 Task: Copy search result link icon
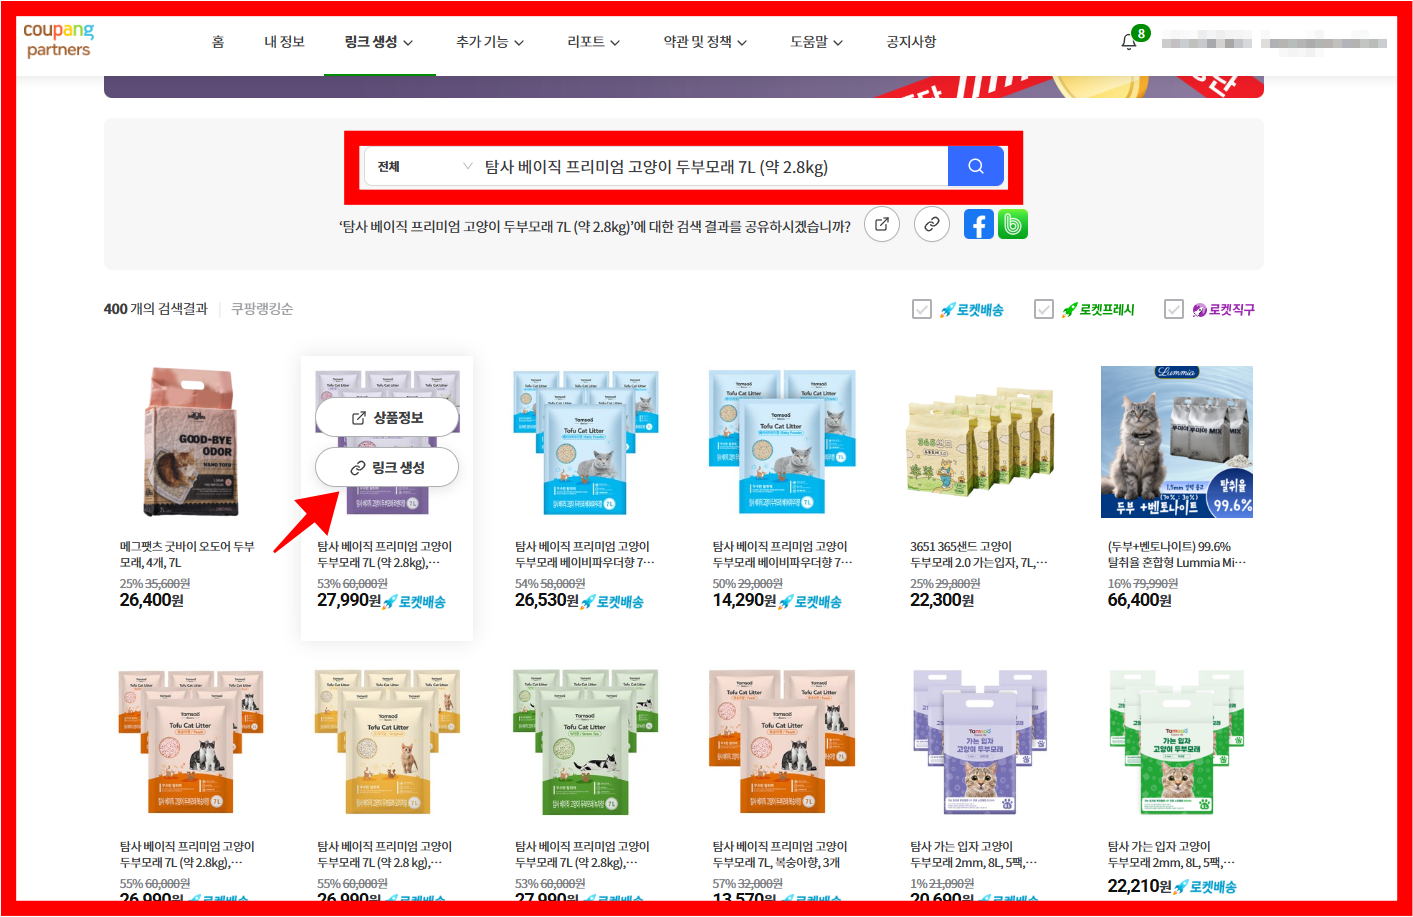(x=932, y=224)
